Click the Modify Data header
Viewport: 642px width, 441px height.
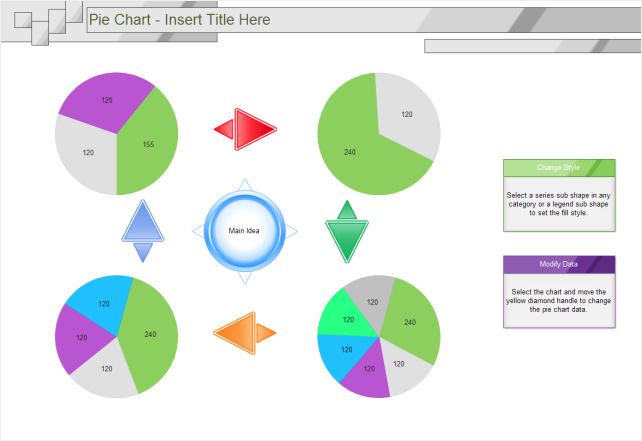point(559,265)
